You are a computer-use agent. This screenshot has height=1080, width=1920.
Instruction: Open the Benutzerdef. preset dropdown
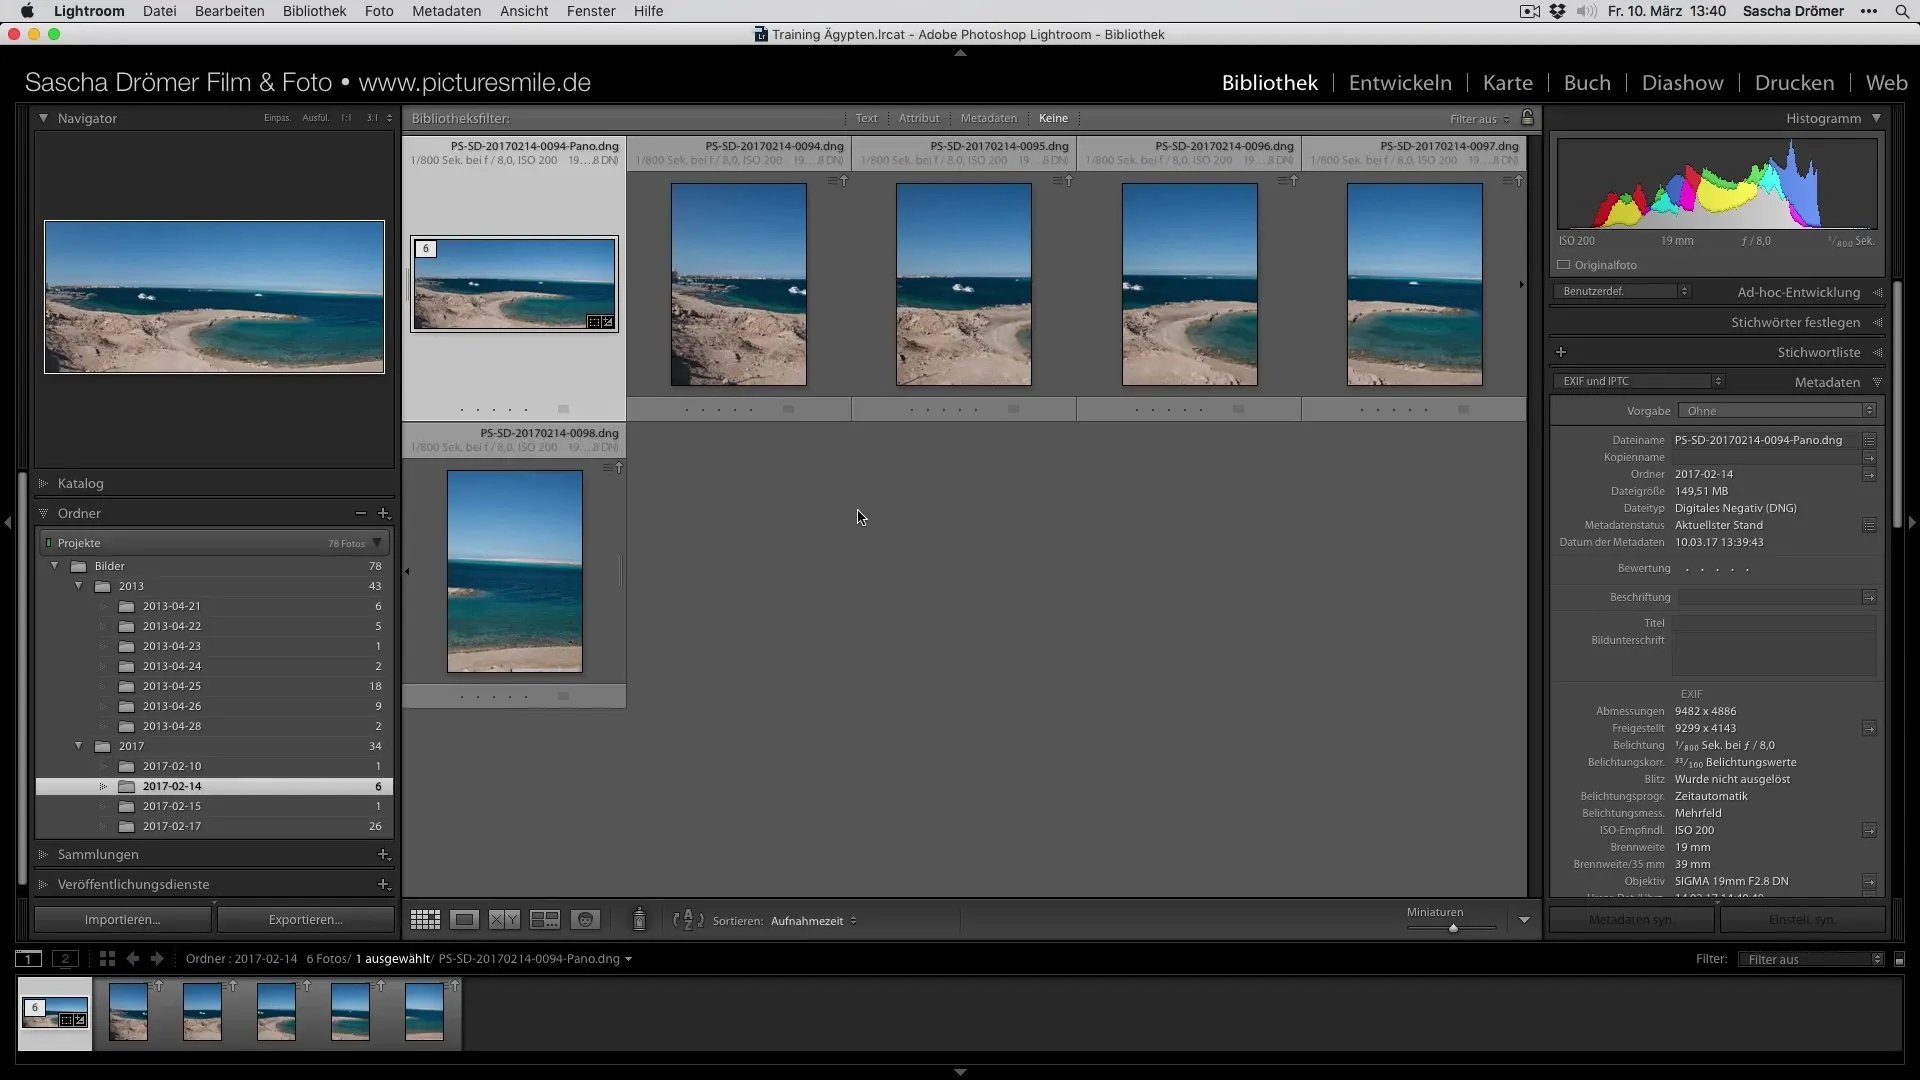pyautogui.click(x=1622, y=291)
